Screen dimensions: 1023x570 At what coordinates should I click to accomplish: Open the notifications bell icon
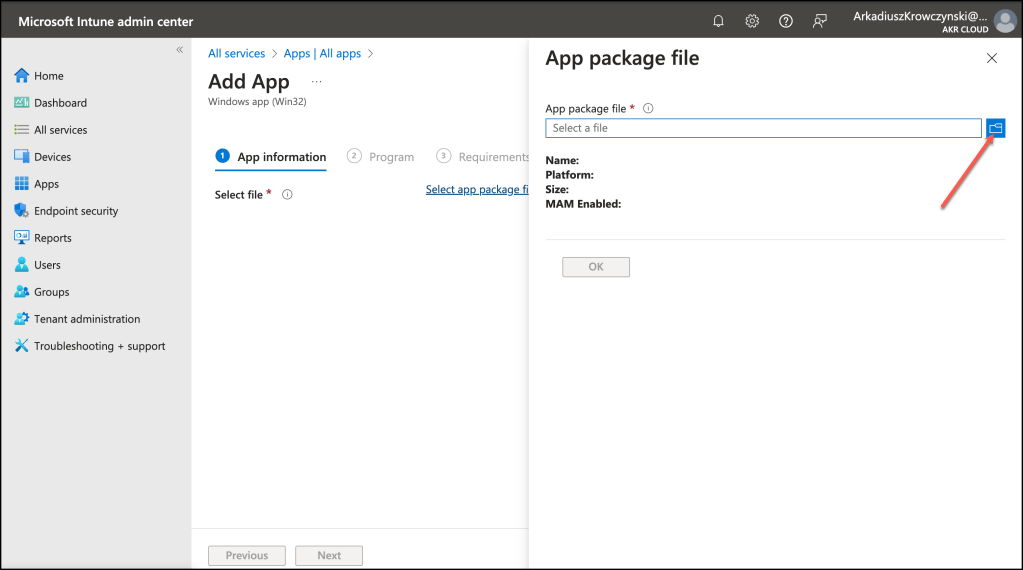(x=718, y=21)
